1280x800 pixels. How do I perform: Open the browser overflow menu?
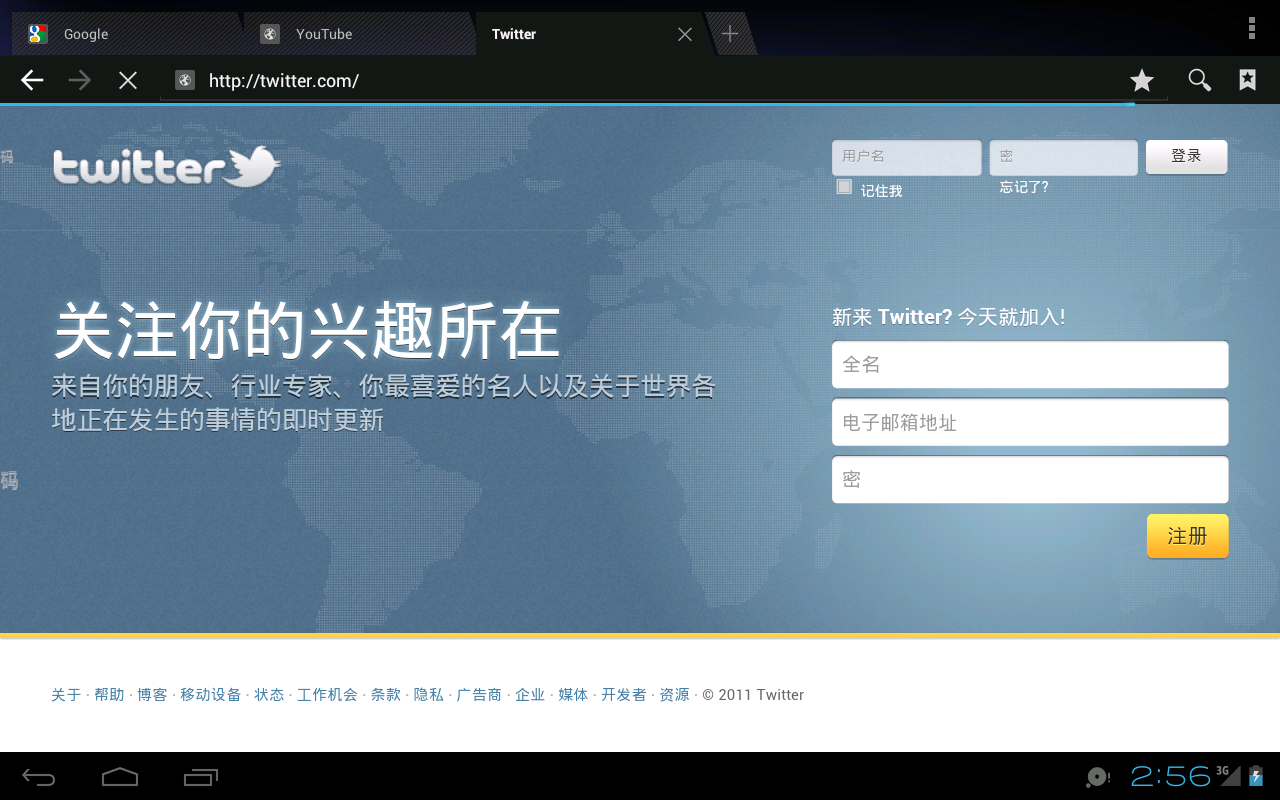[1251, 28]
